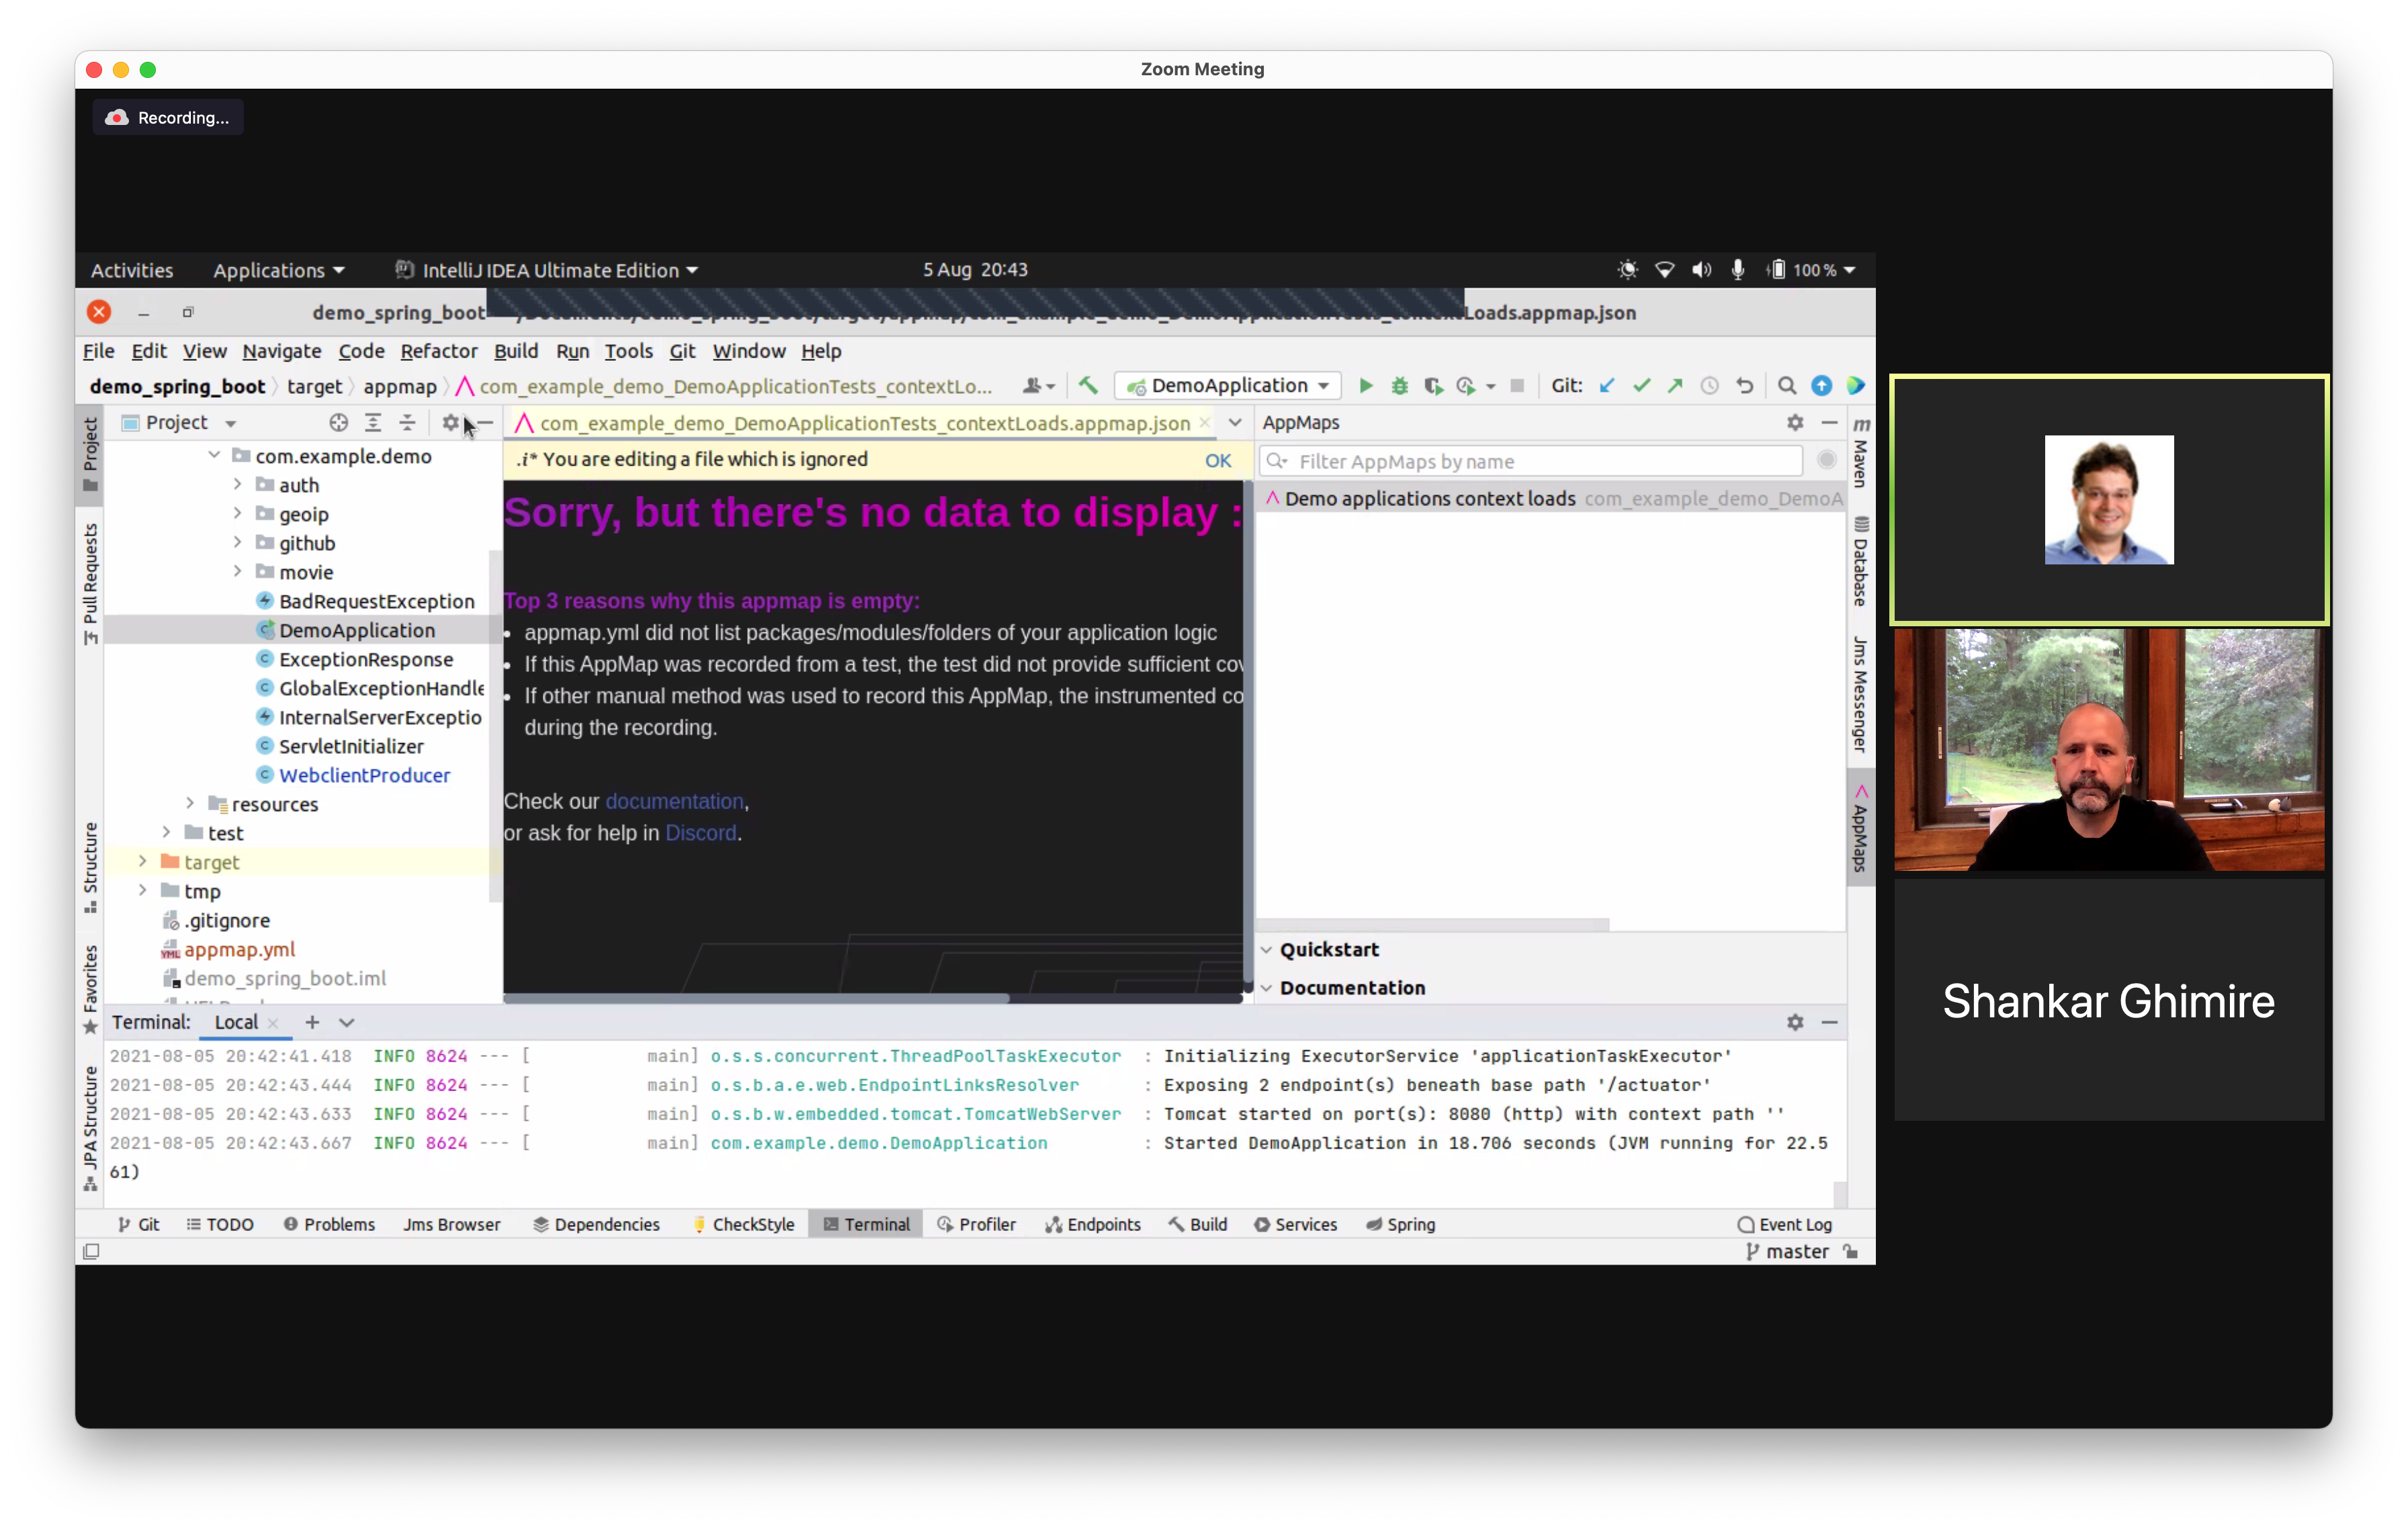This screenshot has height=1528, width=2408.
Task: Collapse the Documentation section
Action: pos(1266,988)
